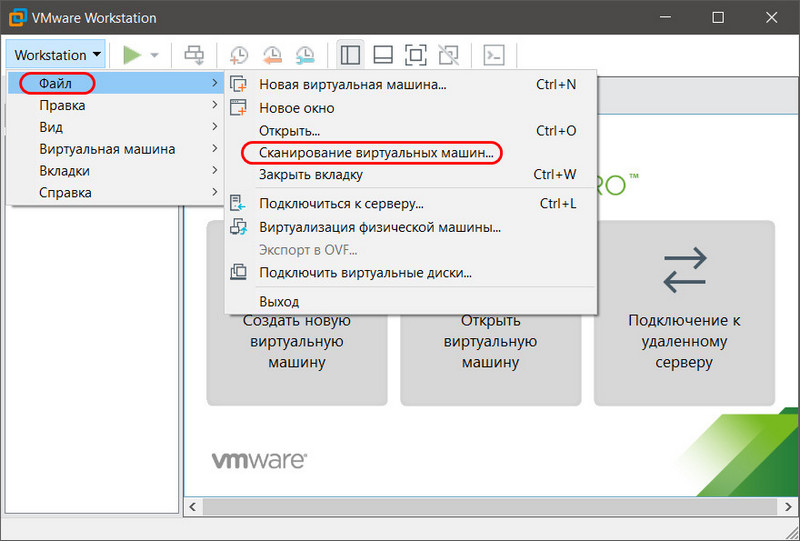This screenshot has width=800, height=541.
Task: Close the VMware Workstation window
Action: 771,17
